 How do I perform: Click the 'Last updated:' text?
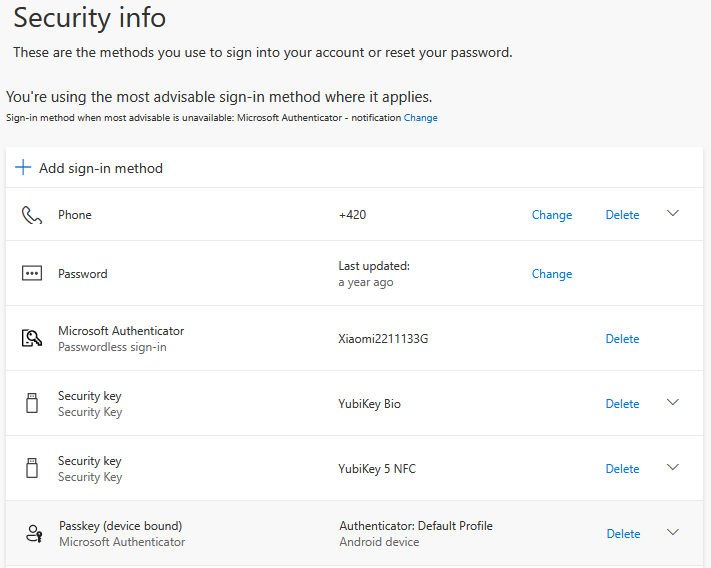(x=374, y=266)
